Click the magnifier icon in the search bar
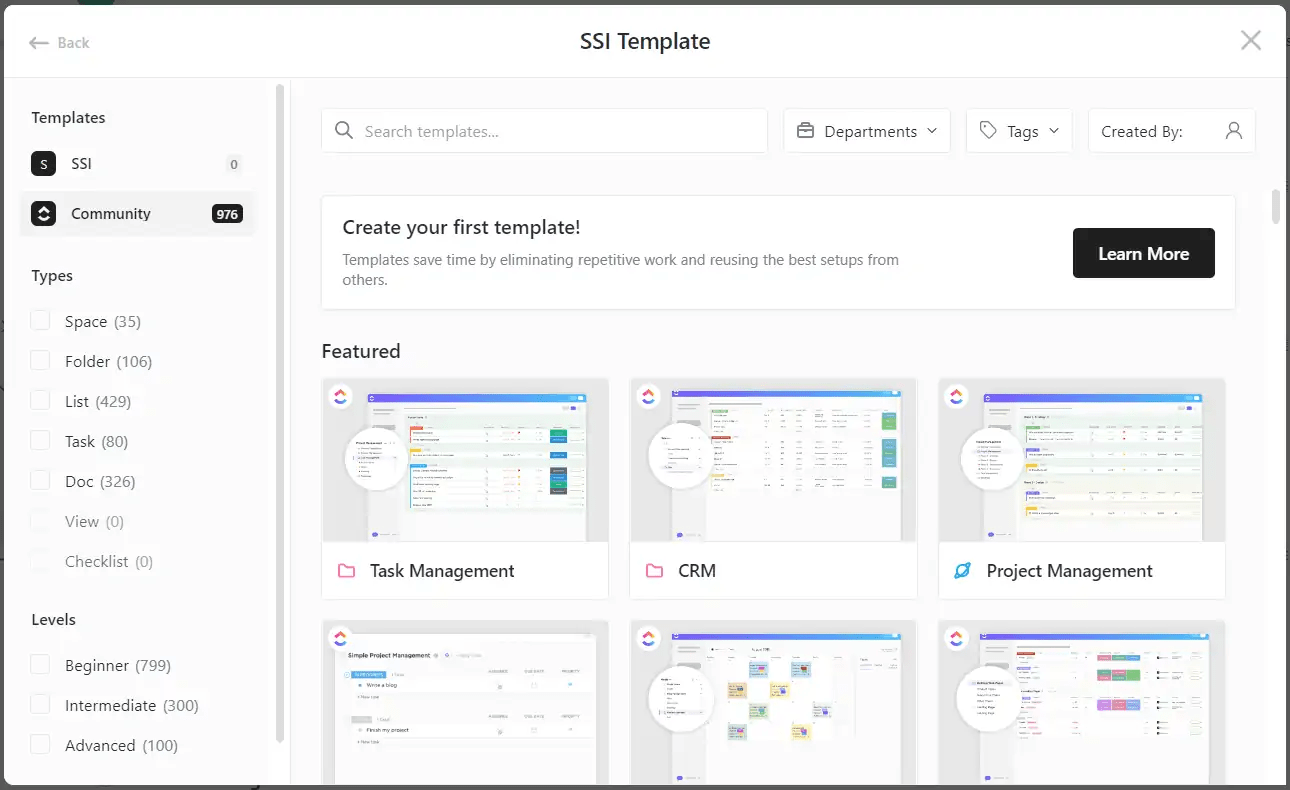Viewport: 1290px width, 790px height. pyautogui.click(x=343, y=130)
